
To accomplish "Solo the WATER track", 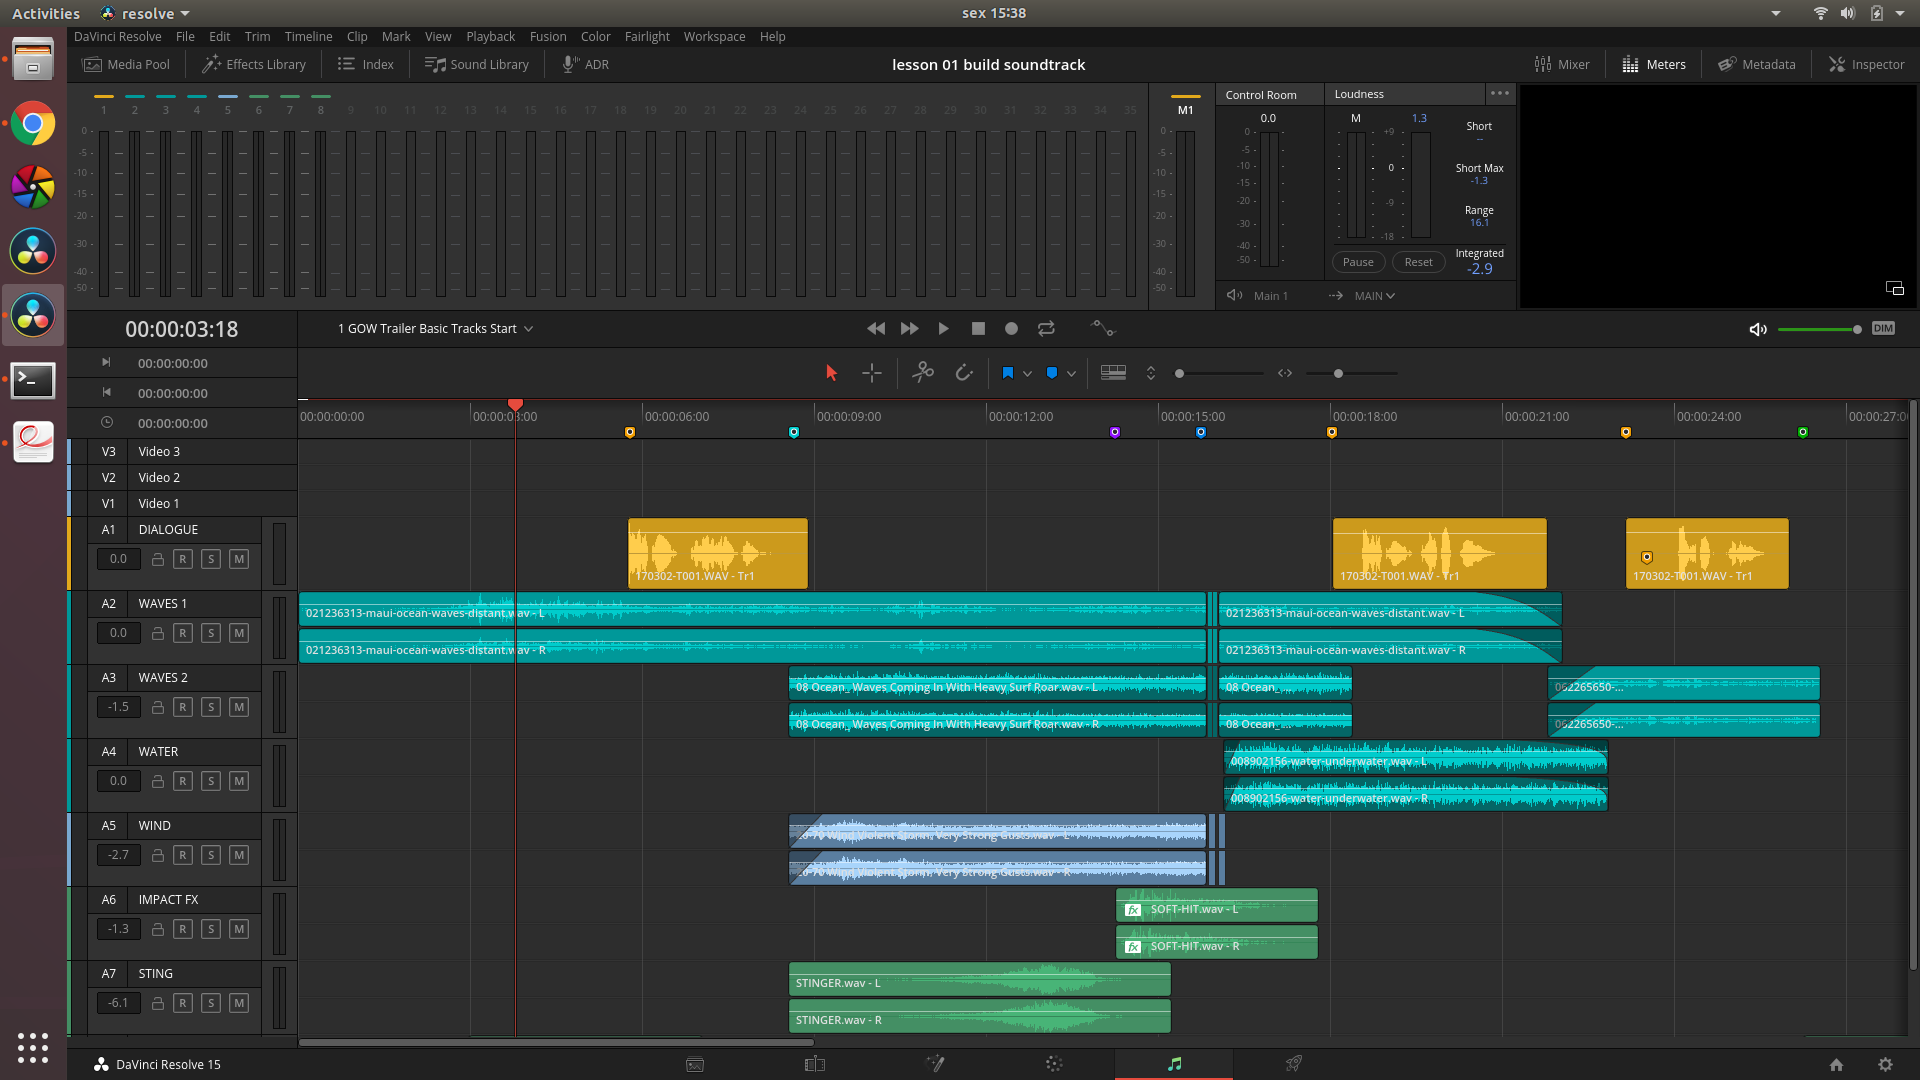I will click(x=211, y=781).
